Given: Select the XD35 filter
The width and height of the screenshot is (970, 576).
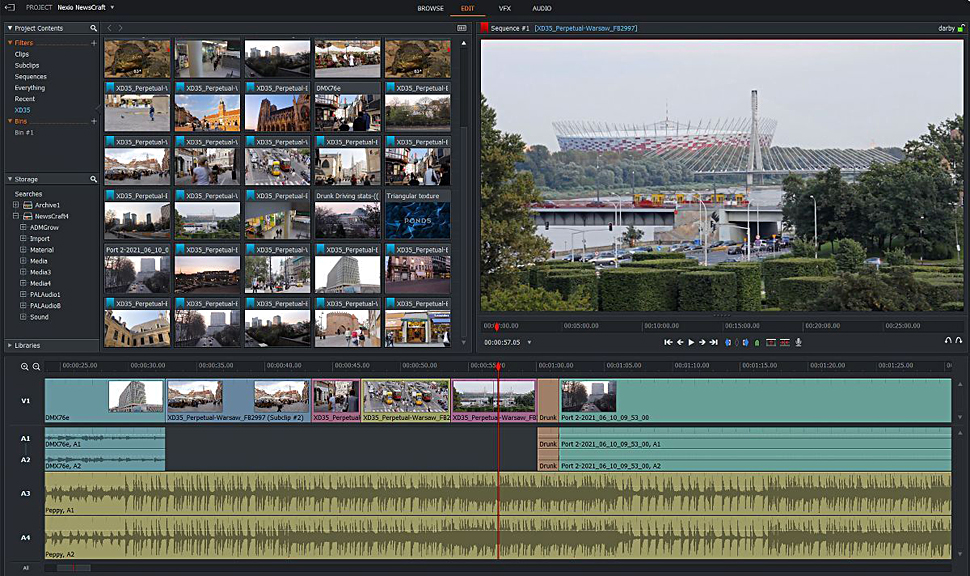Looking at the screenshot, I should [x=22, y=110].
